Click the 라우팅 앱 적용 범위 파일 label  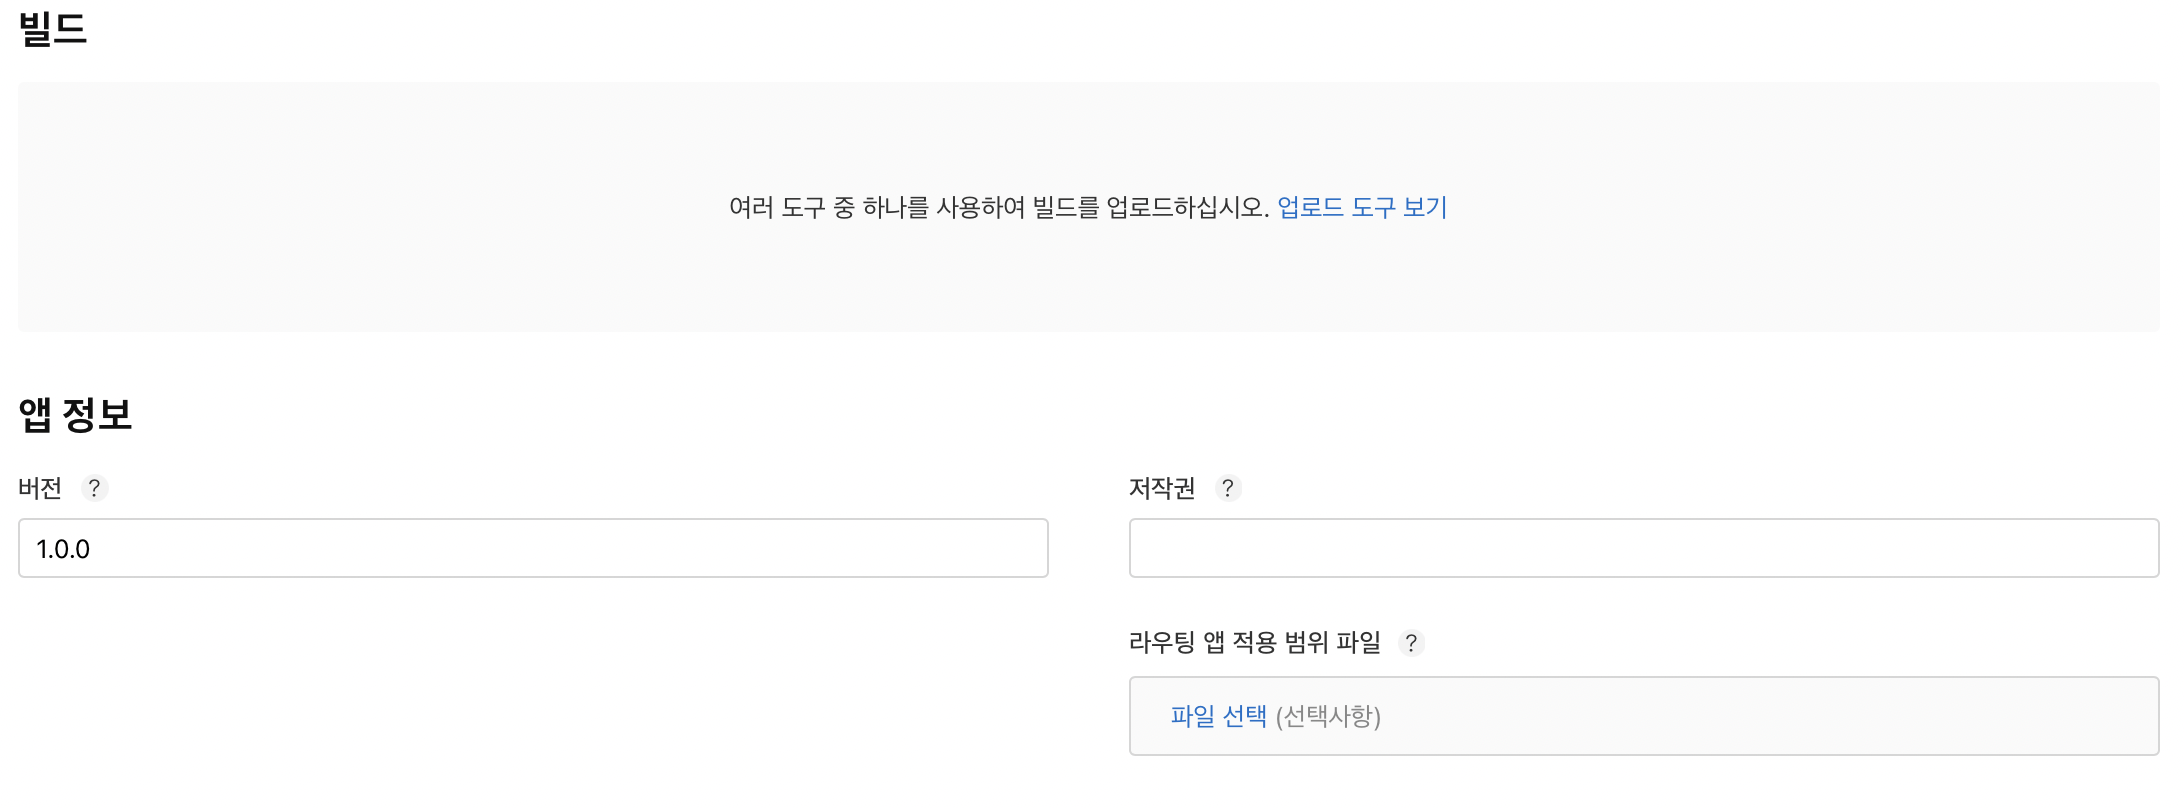click(1255, 642)
